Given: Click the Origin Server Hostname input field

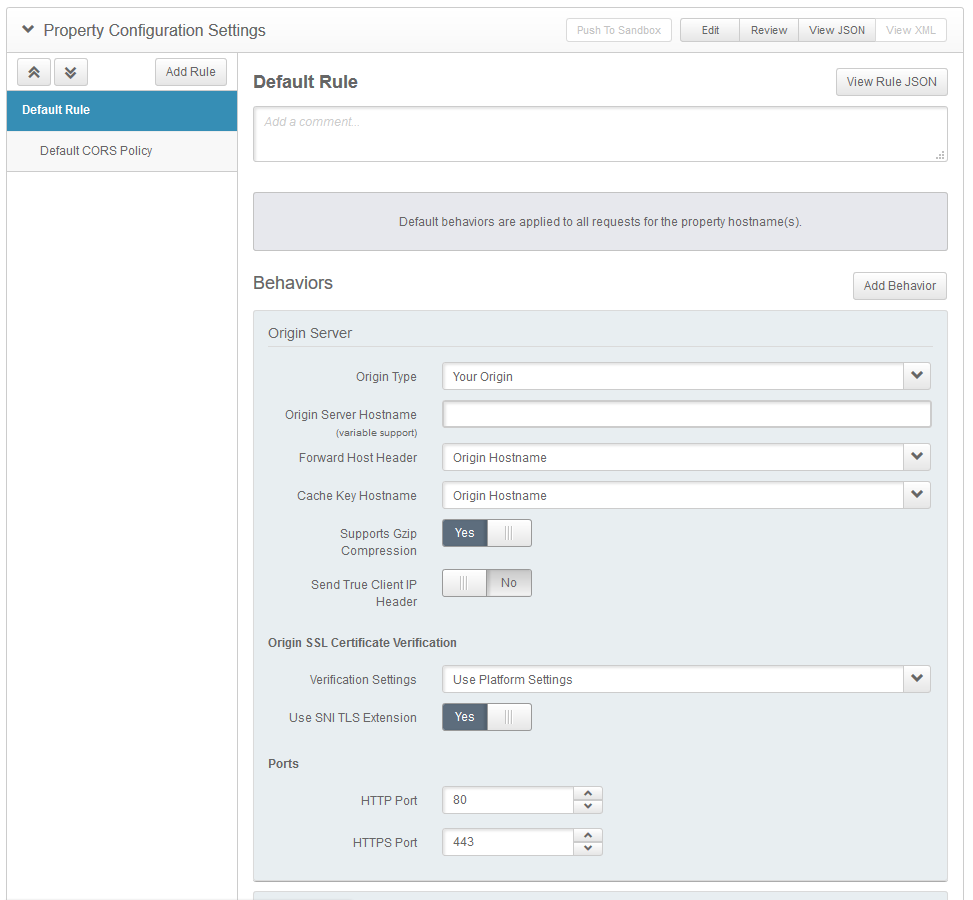Looking at the screenshot, I should pyautogui.click(x=687, y=414).
